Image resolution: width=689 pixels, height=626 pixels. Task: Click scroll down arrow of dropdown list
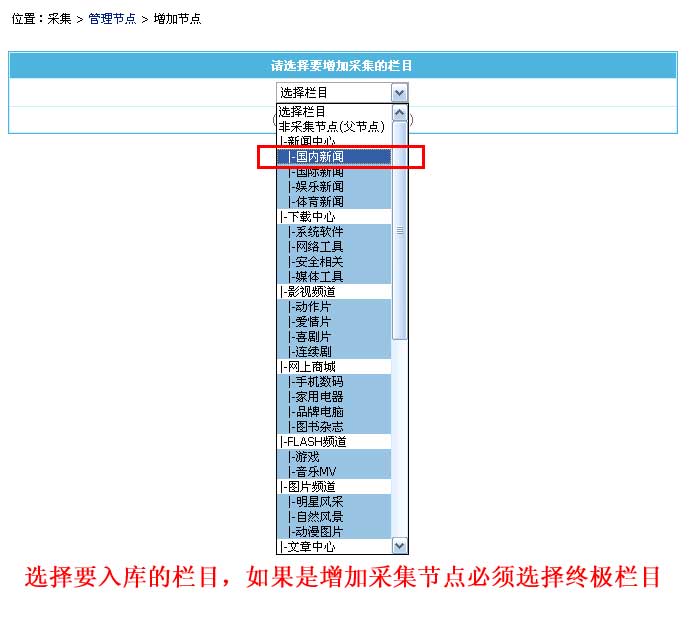400,546
